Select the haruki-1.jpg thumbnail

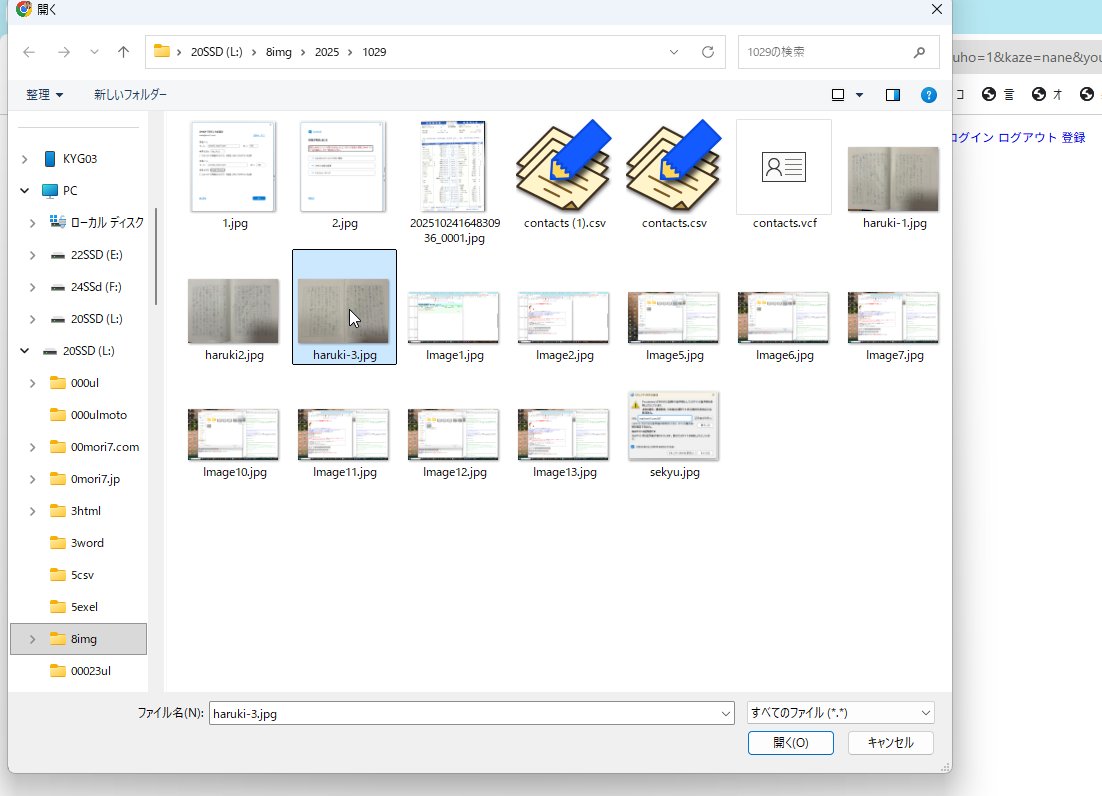893,180
